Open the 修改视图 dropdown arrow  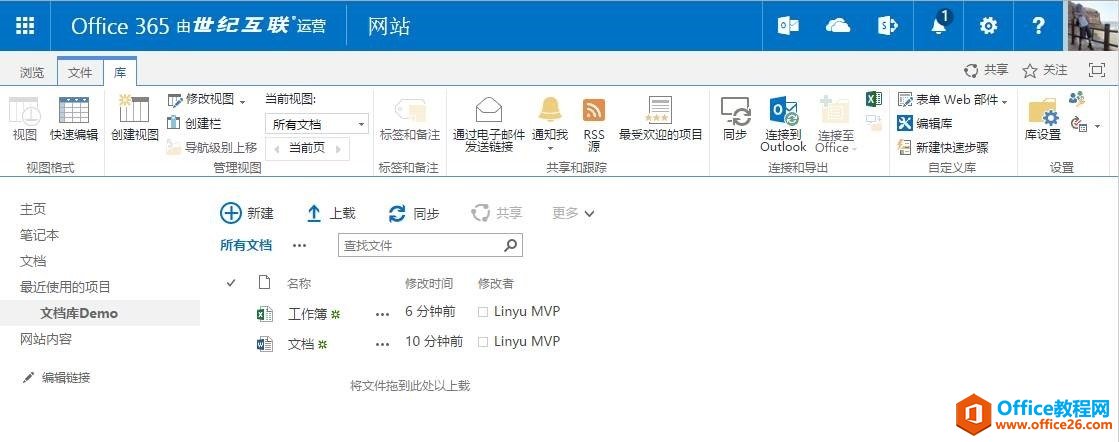[x=242, y=102]
